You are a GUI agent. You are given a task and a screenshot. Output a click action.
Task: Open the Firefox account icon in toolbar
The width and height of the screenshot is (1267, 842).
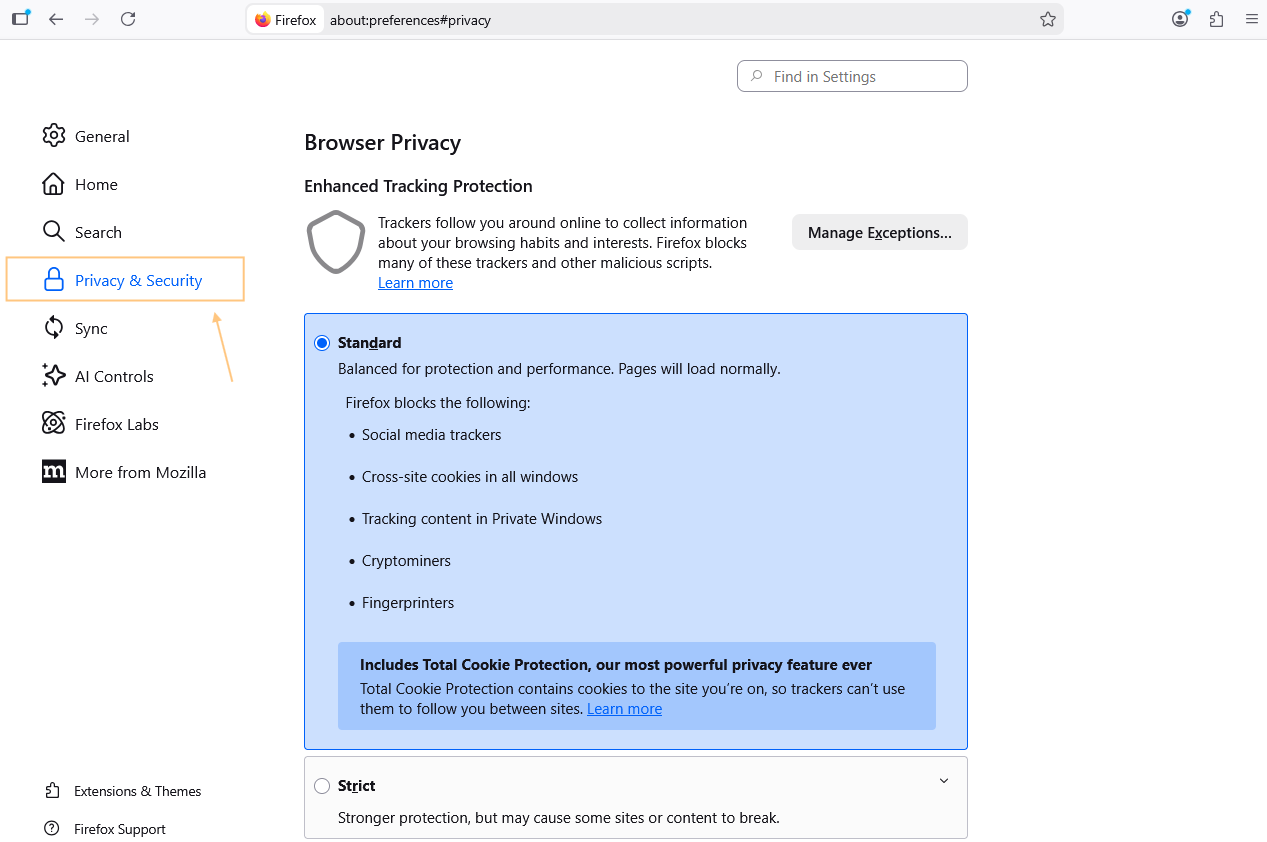[x=1180, y=19]
